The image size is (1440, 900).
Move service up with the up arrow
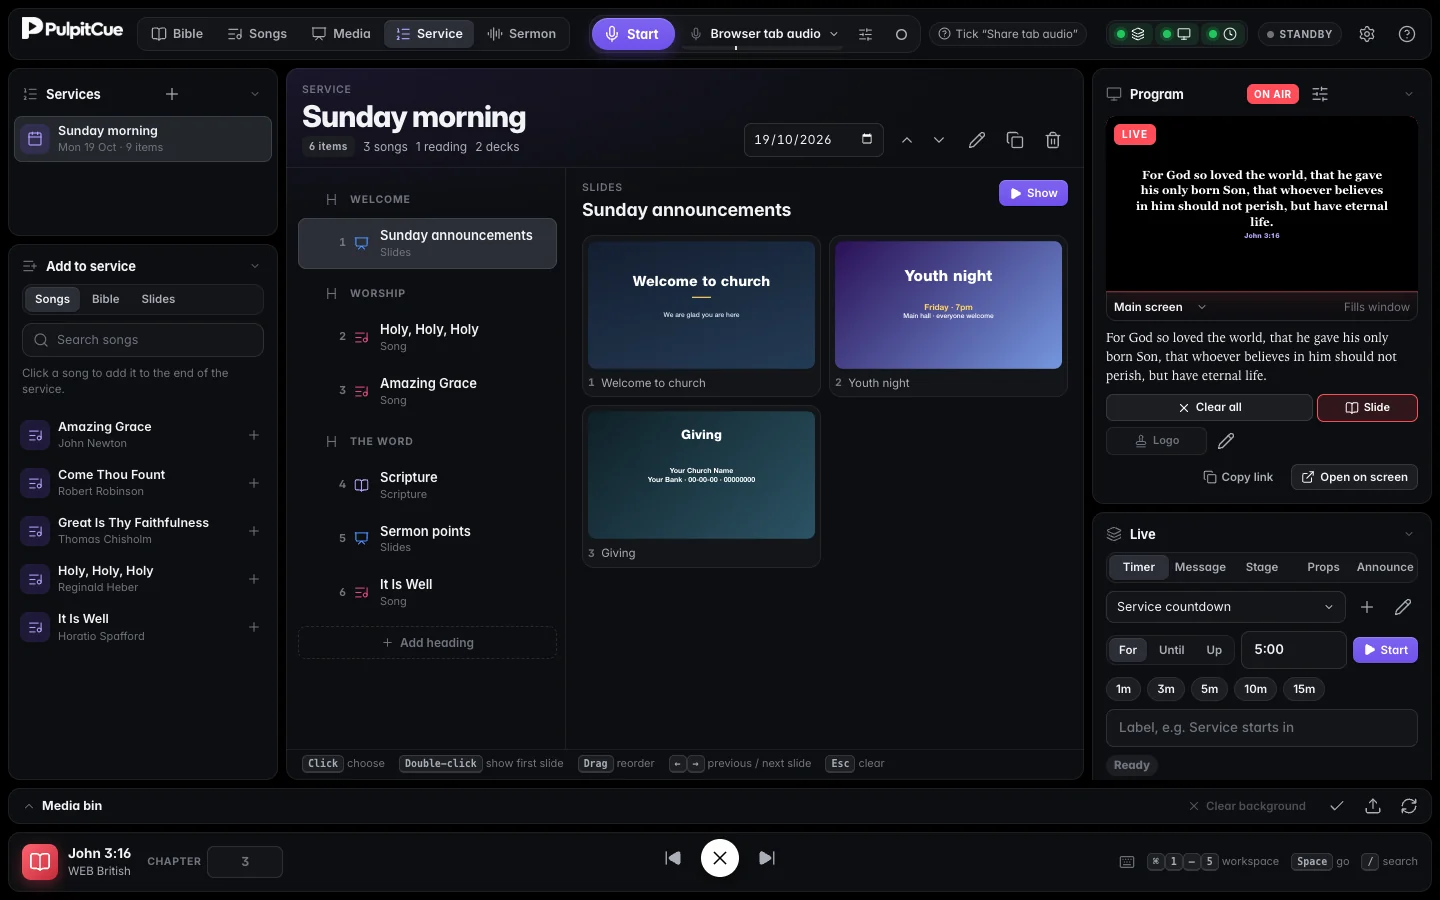907,140
